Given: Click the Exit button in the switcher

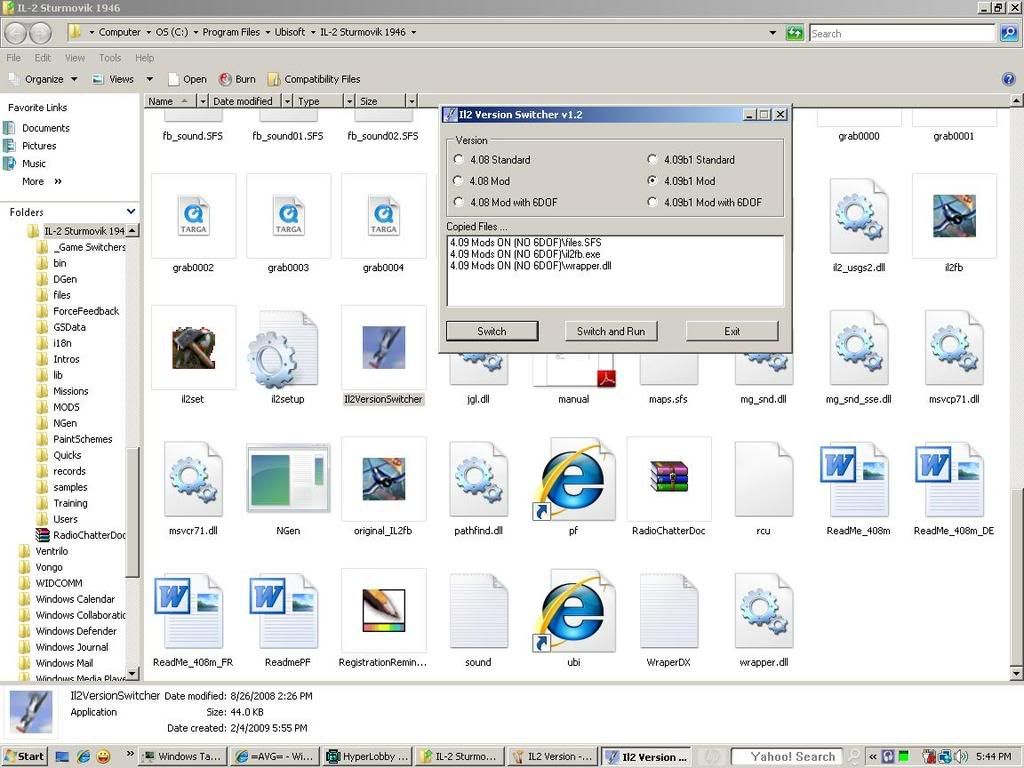Looking at the screenshot, I should (x=732, y=331).
